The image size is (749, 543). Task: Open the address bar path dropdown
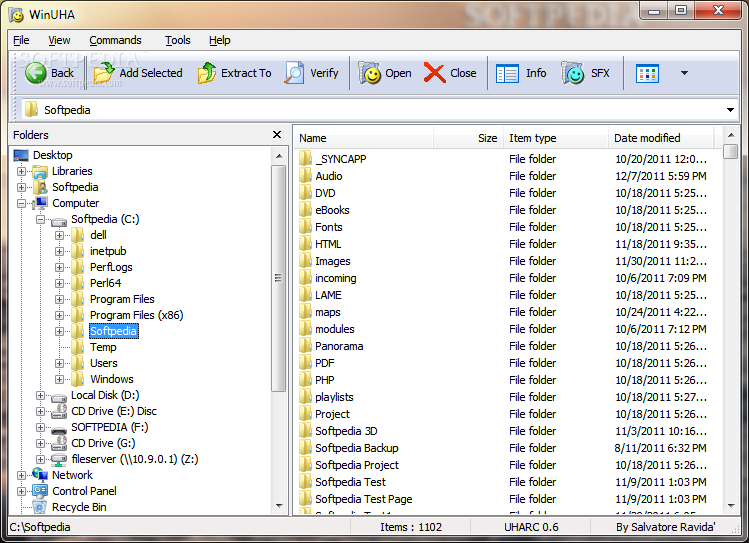[x=730, y=110]
